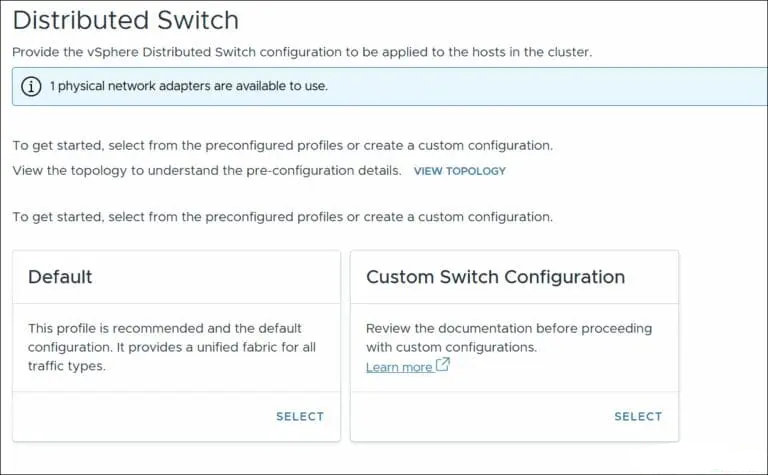
Task: Click the empty footer area of the Custom card
Action: (x=480, y=417)
